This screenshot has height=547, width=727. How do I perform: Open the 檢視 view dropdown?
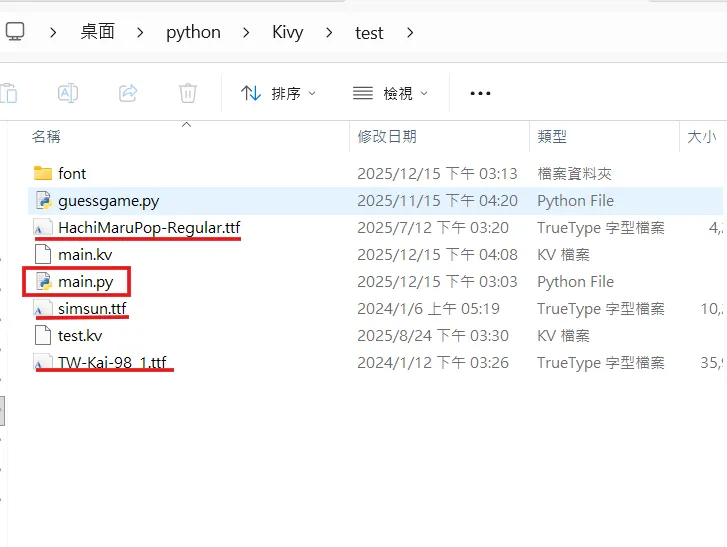click(x=390, y=94)
